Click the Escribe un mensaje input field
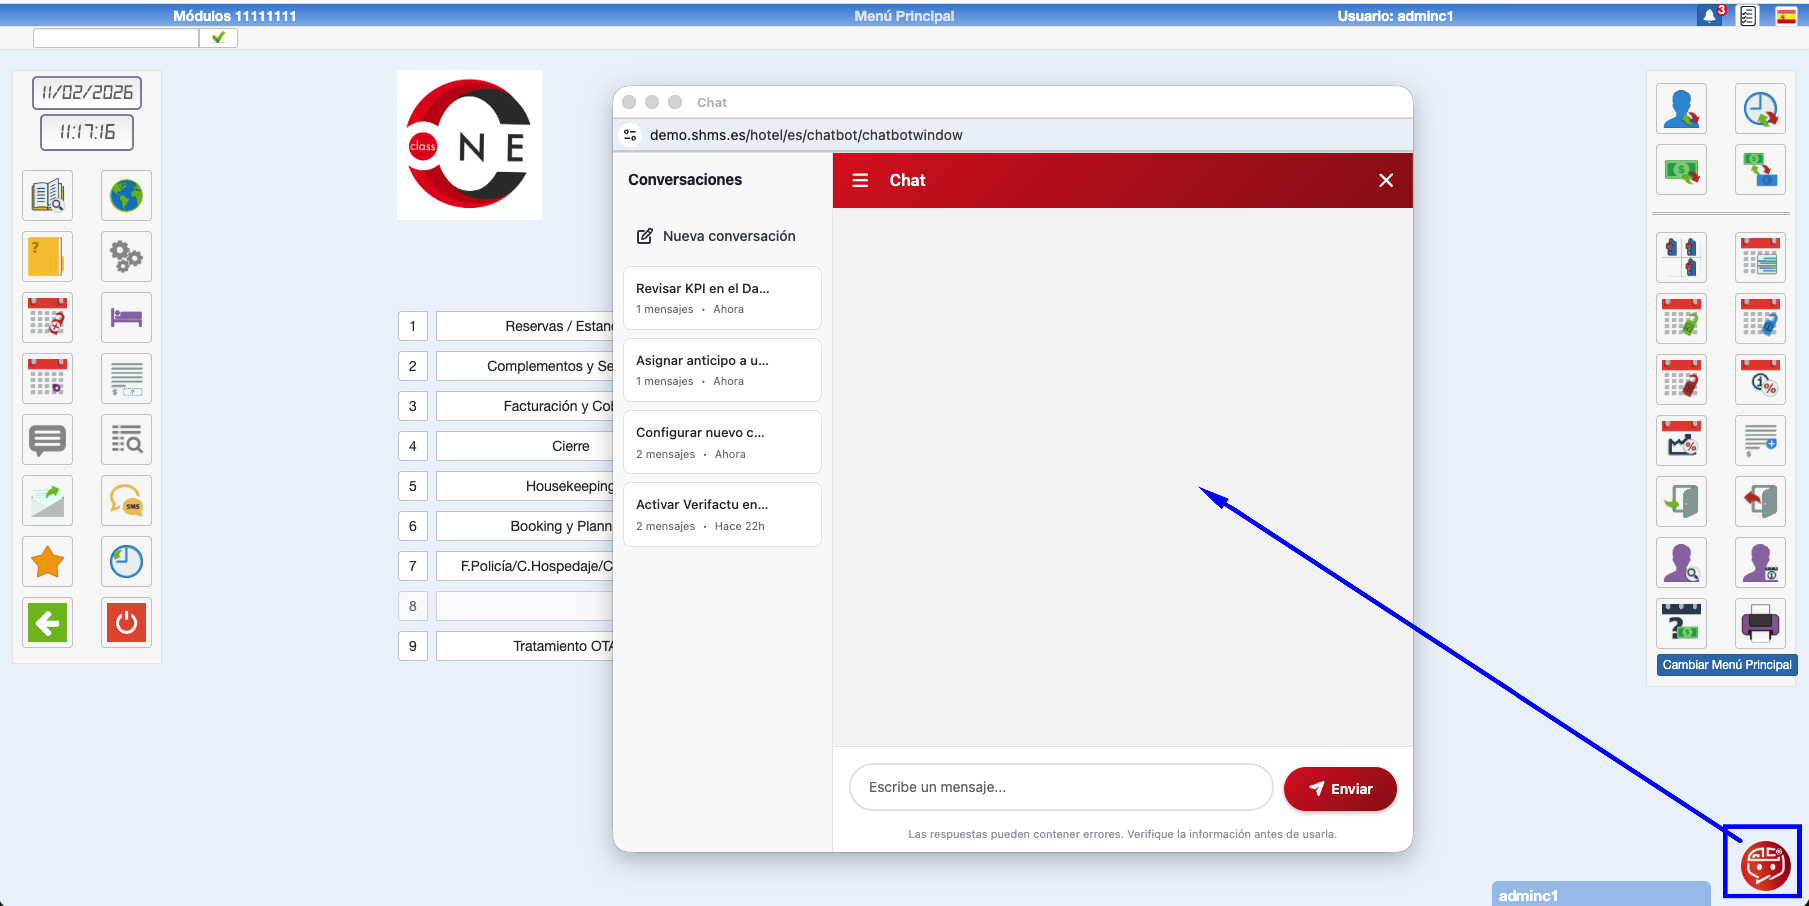This screenshot has width=1809, height=906. 1060,788
